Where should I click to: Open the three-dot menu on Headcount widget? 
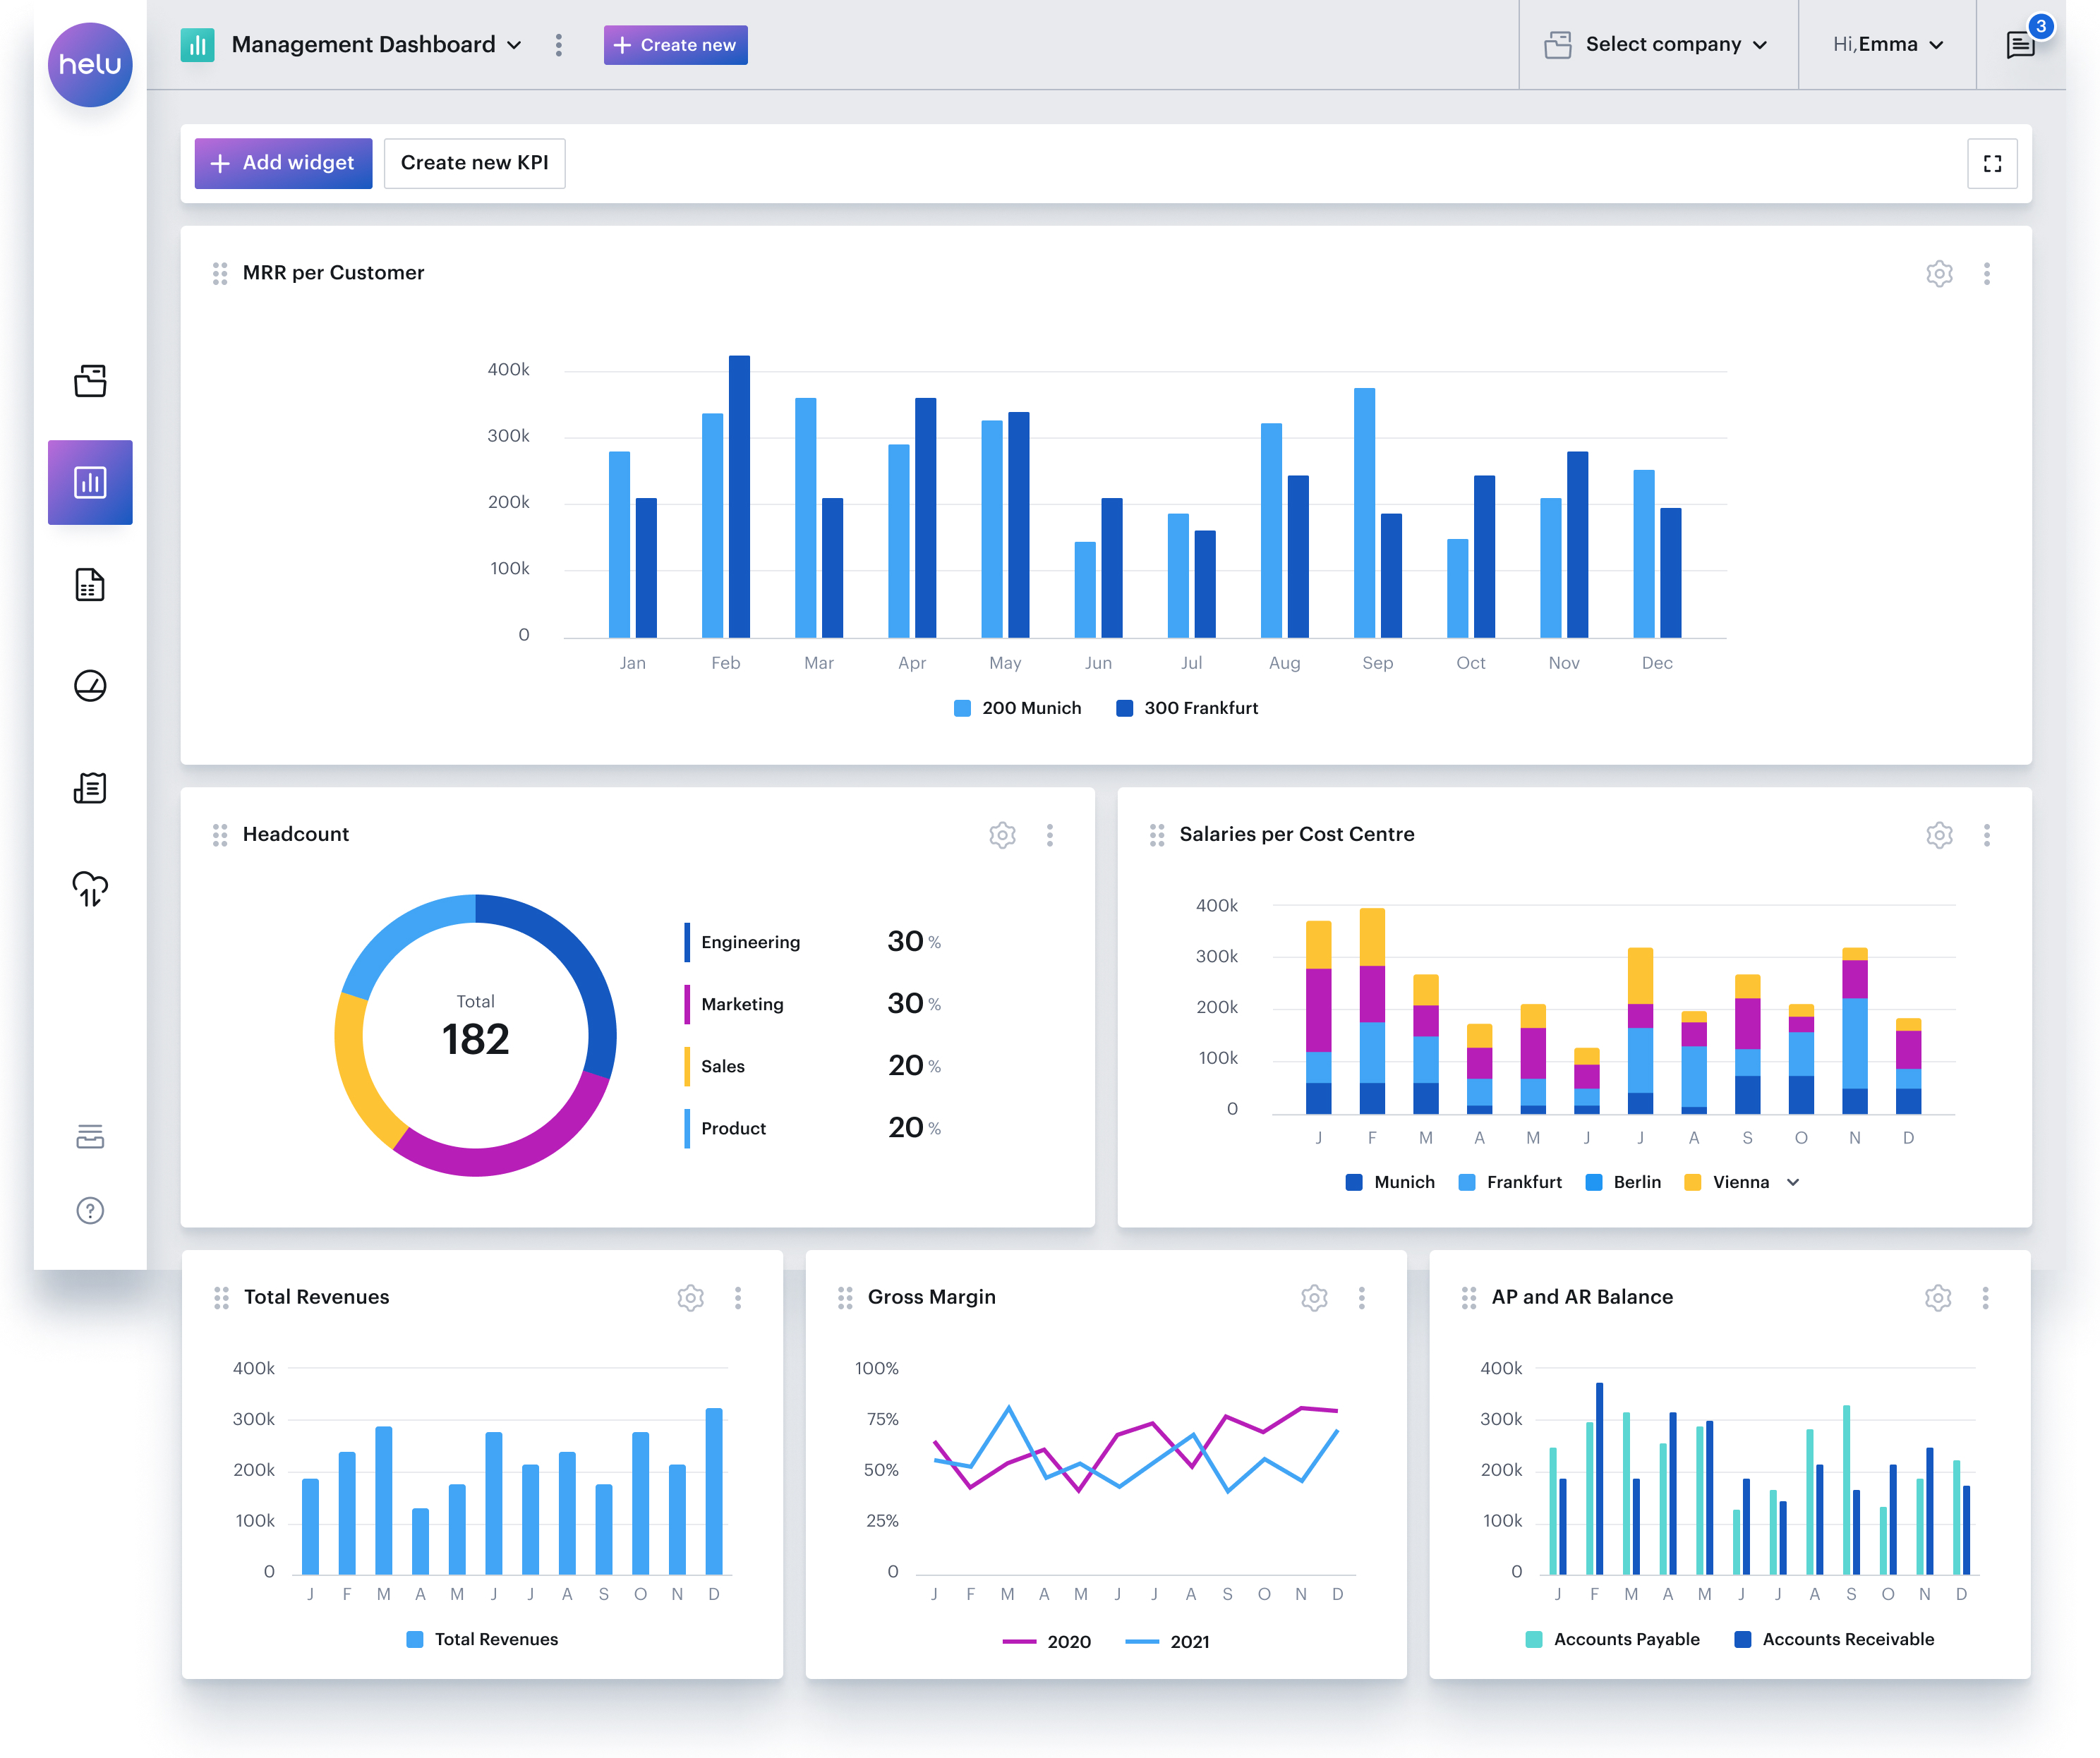point(1050,835)
